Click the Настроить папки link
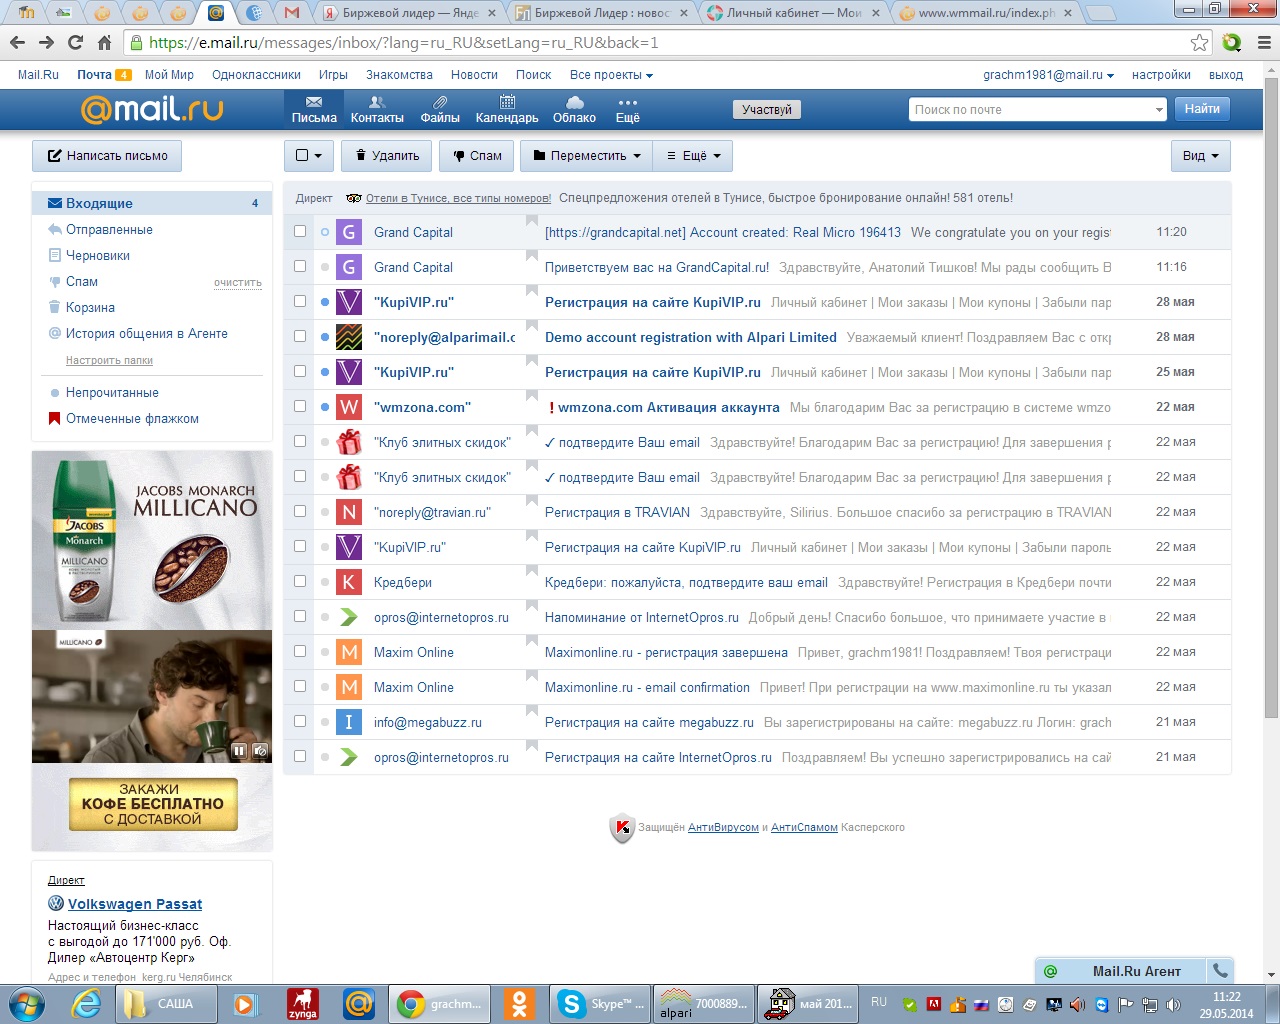The image size is (1280, 1024). pos(109,360)
